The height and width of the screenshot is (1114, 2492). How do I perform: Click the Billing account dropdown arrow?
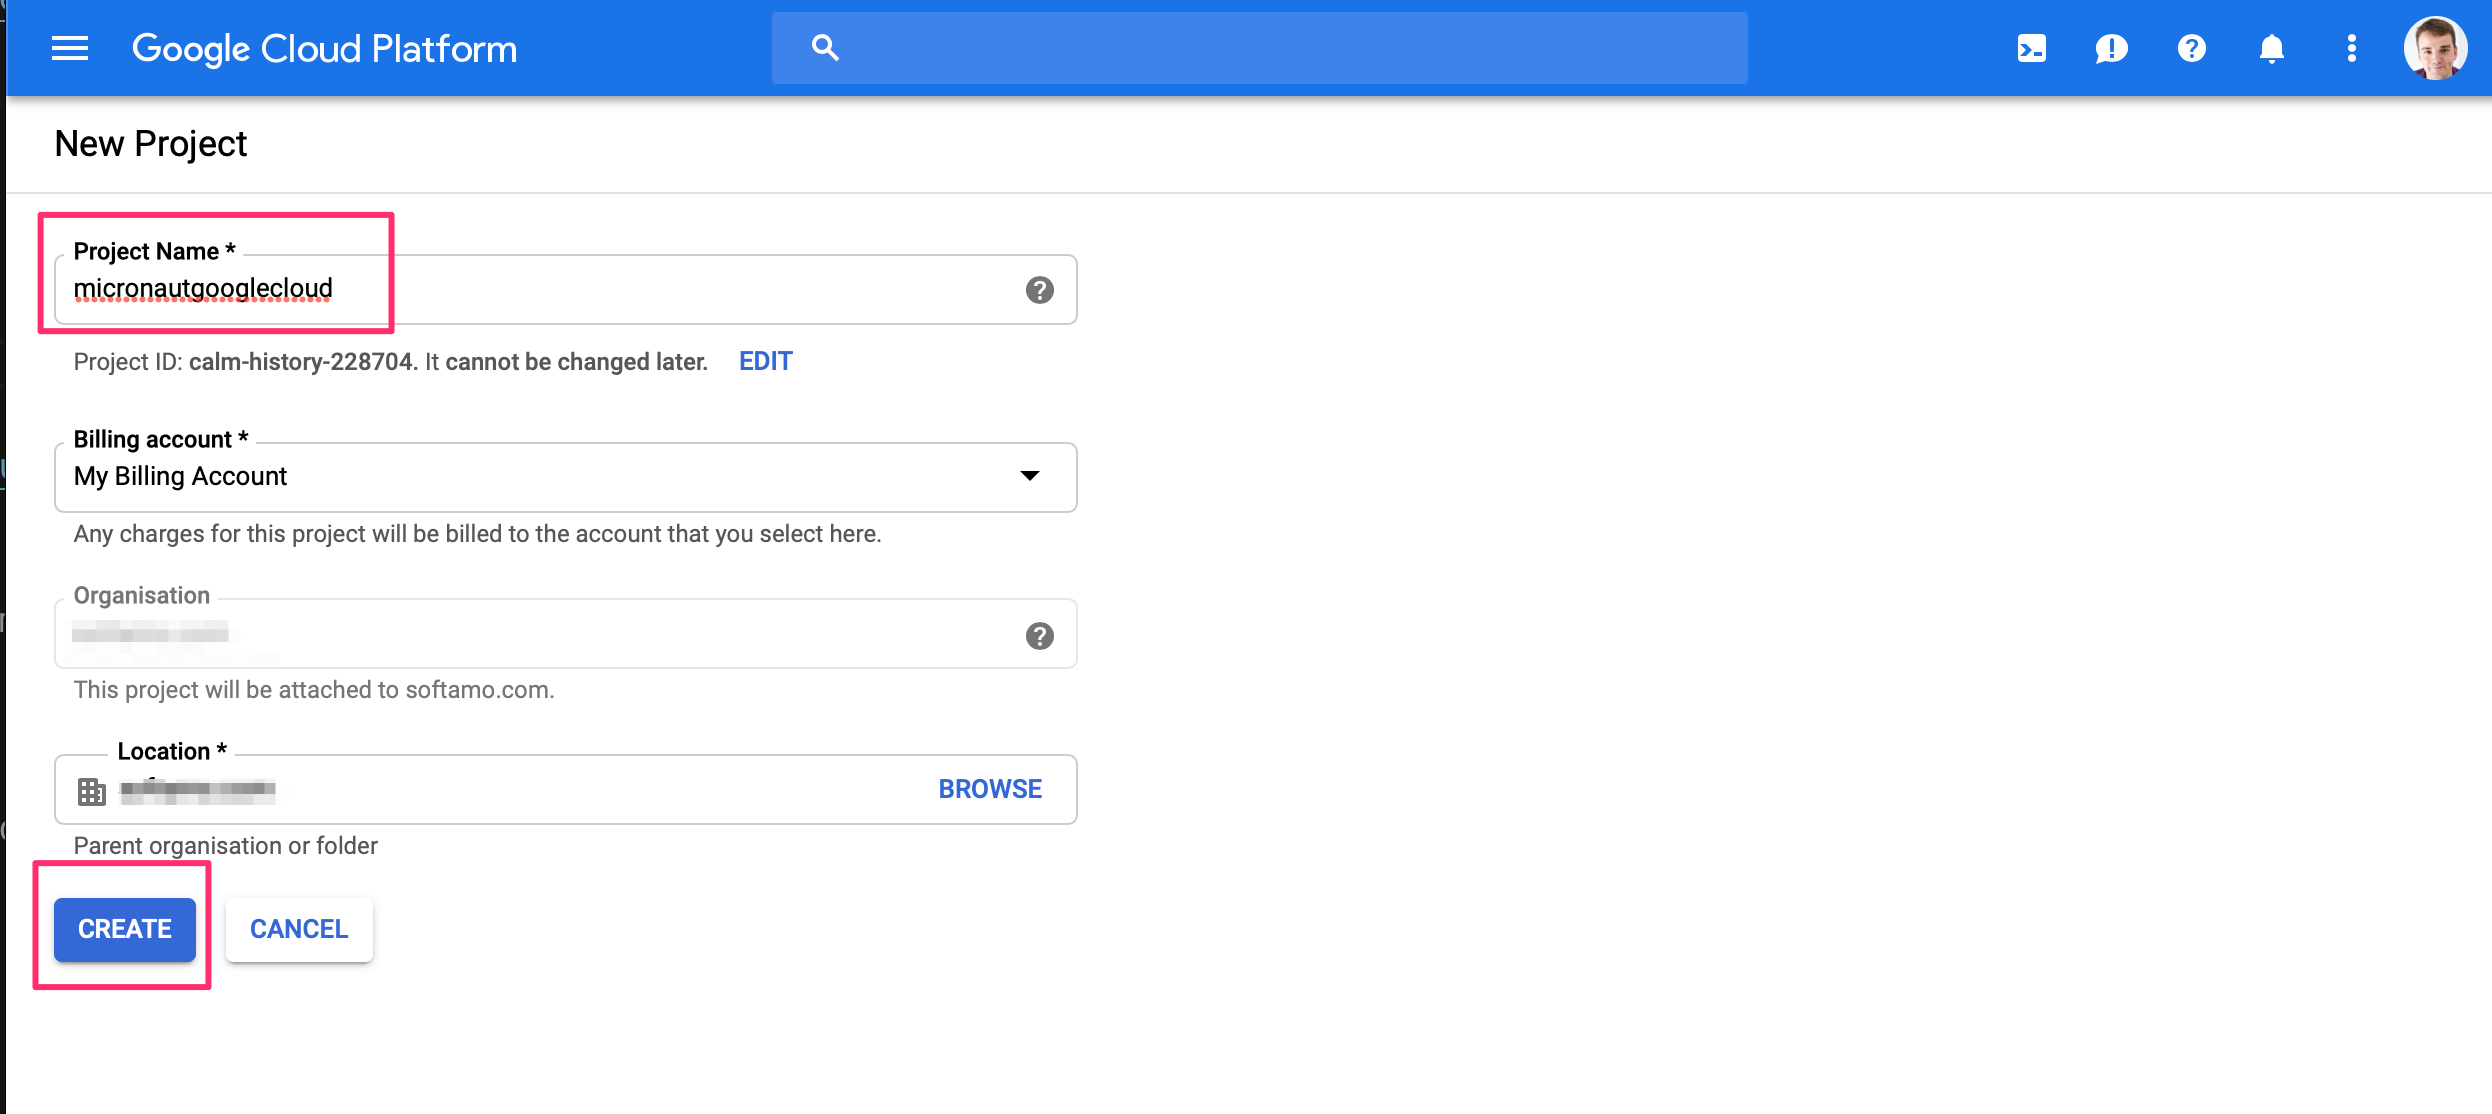click(1029, 476)
